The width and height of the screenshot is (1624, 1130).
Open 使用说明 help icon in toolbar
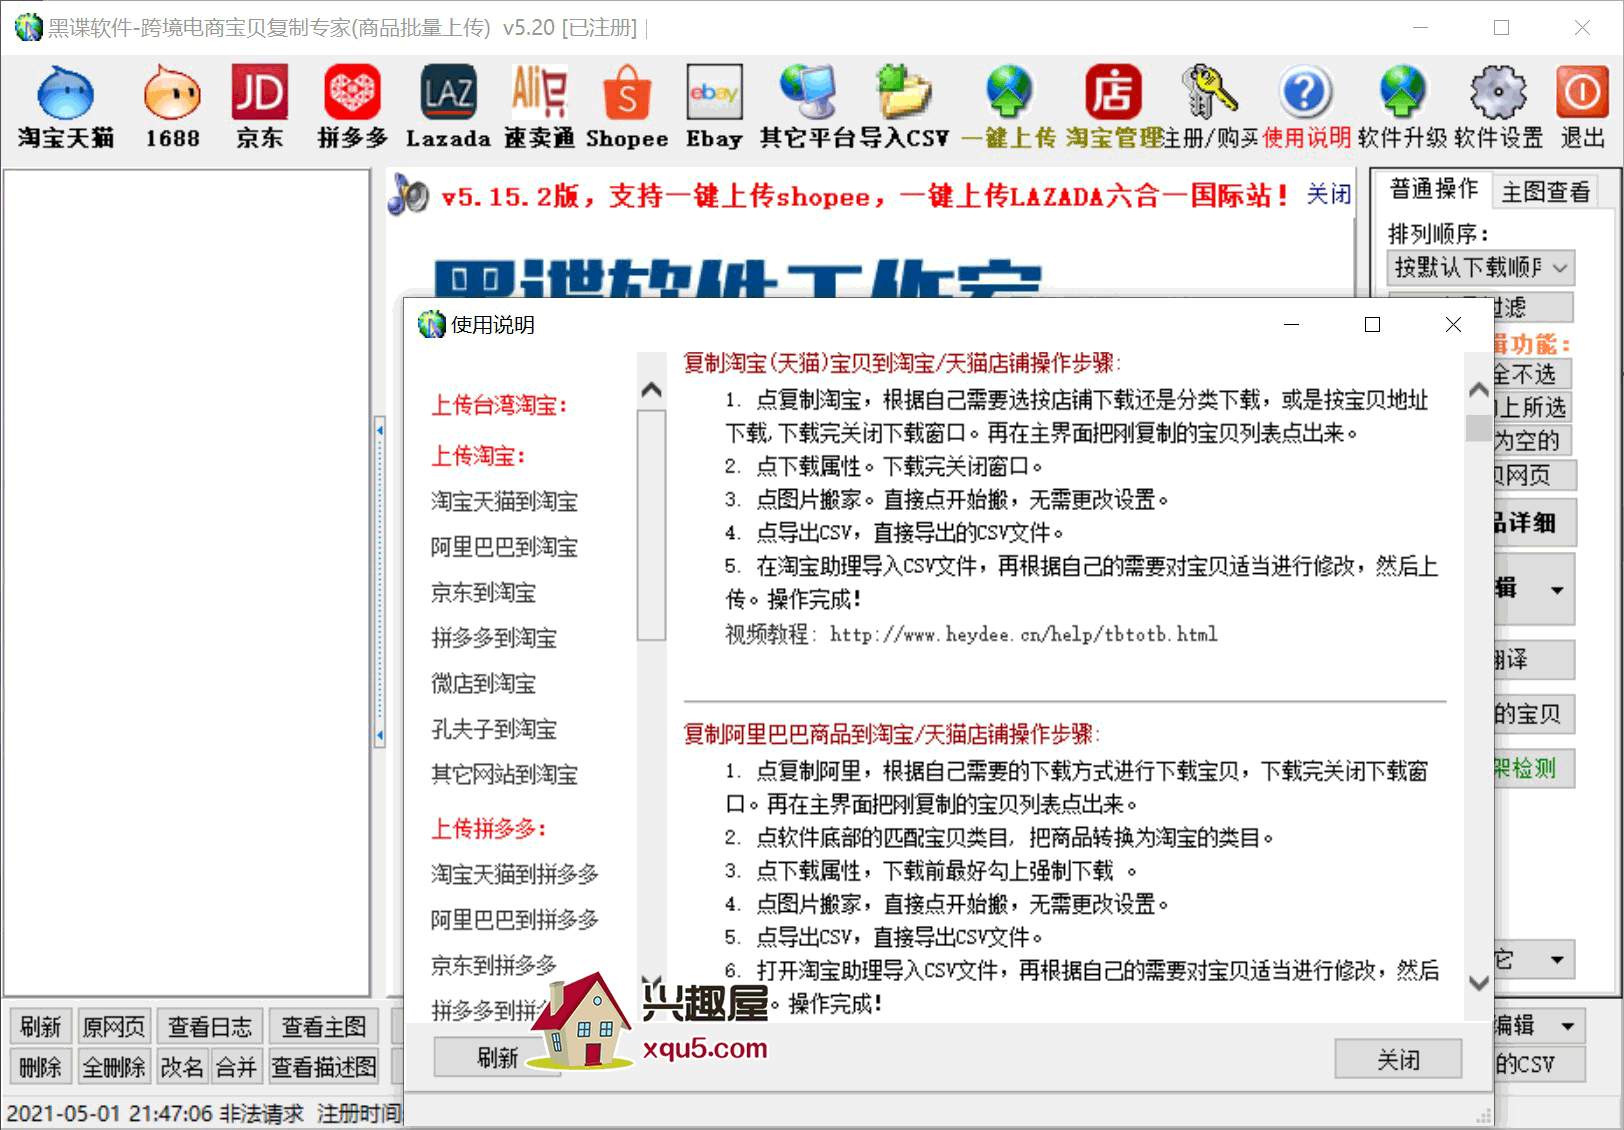(x=1306, y=107)
